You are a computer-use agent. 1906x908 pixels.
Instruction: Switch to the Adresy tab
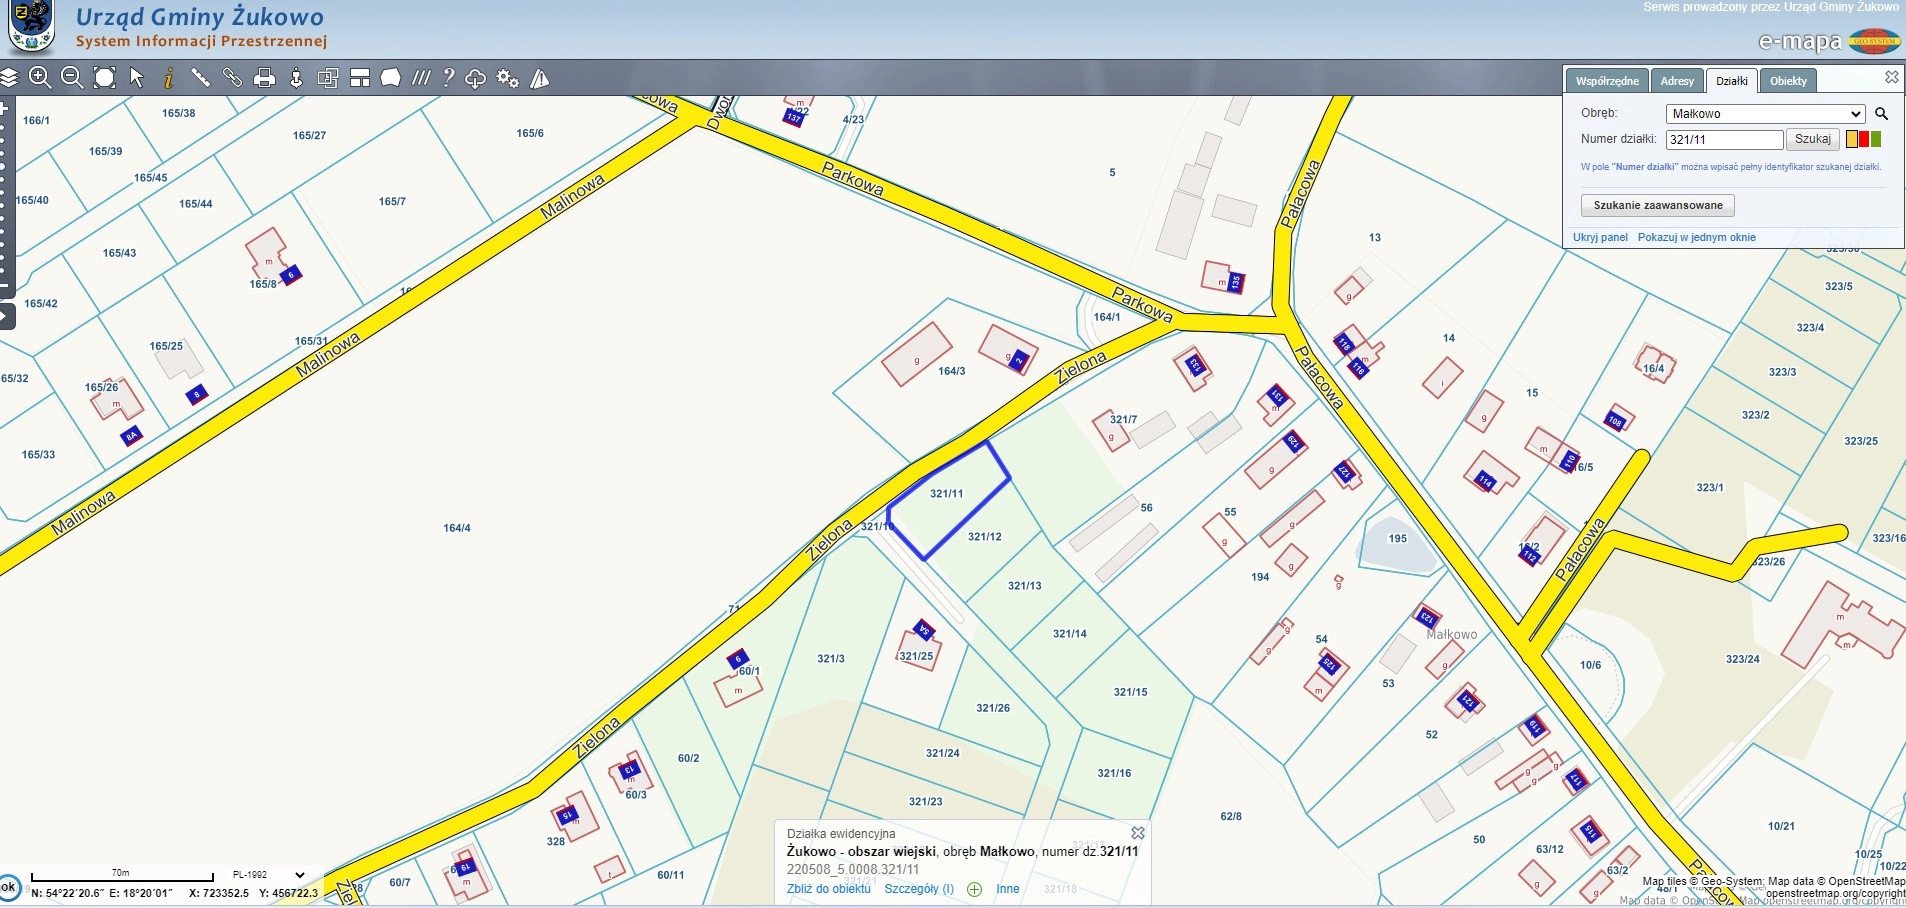coord(1677,81)
